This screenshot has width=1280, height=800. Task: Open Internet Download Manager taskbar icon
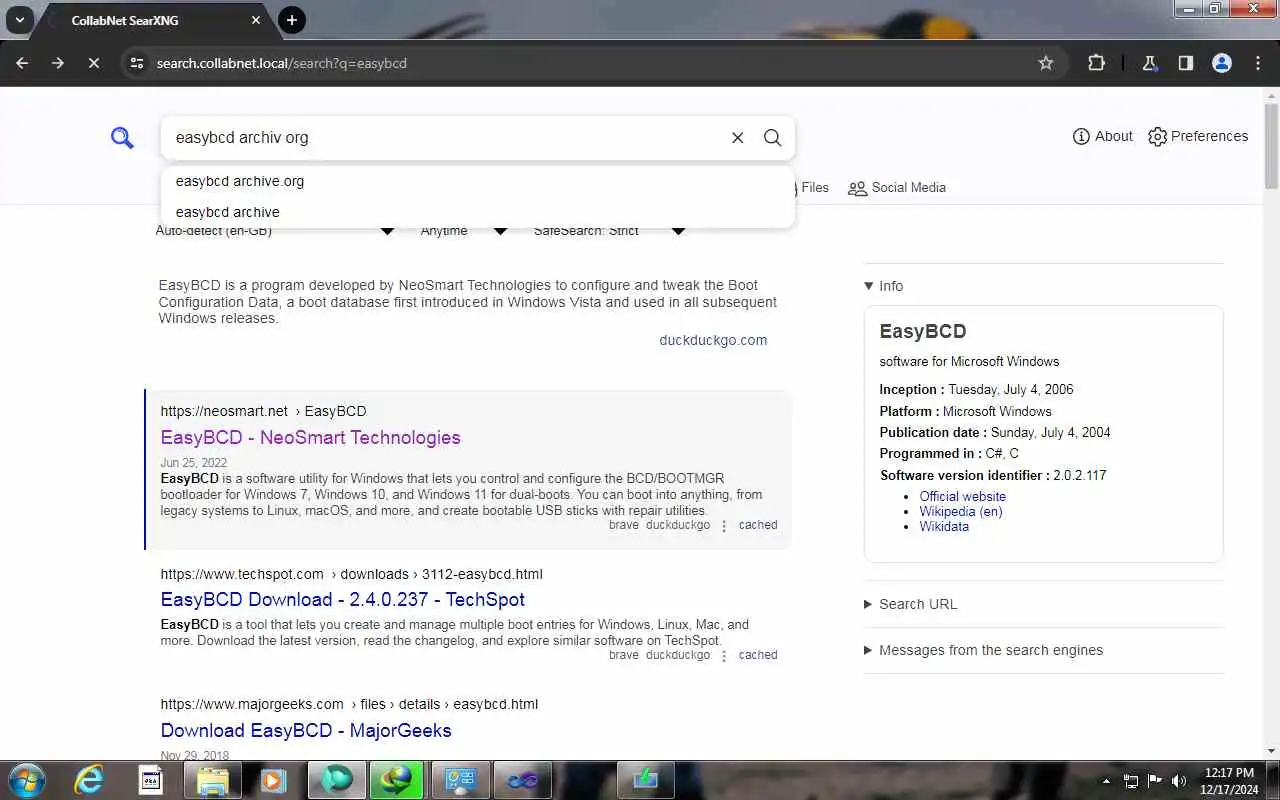tap(396, 780)
